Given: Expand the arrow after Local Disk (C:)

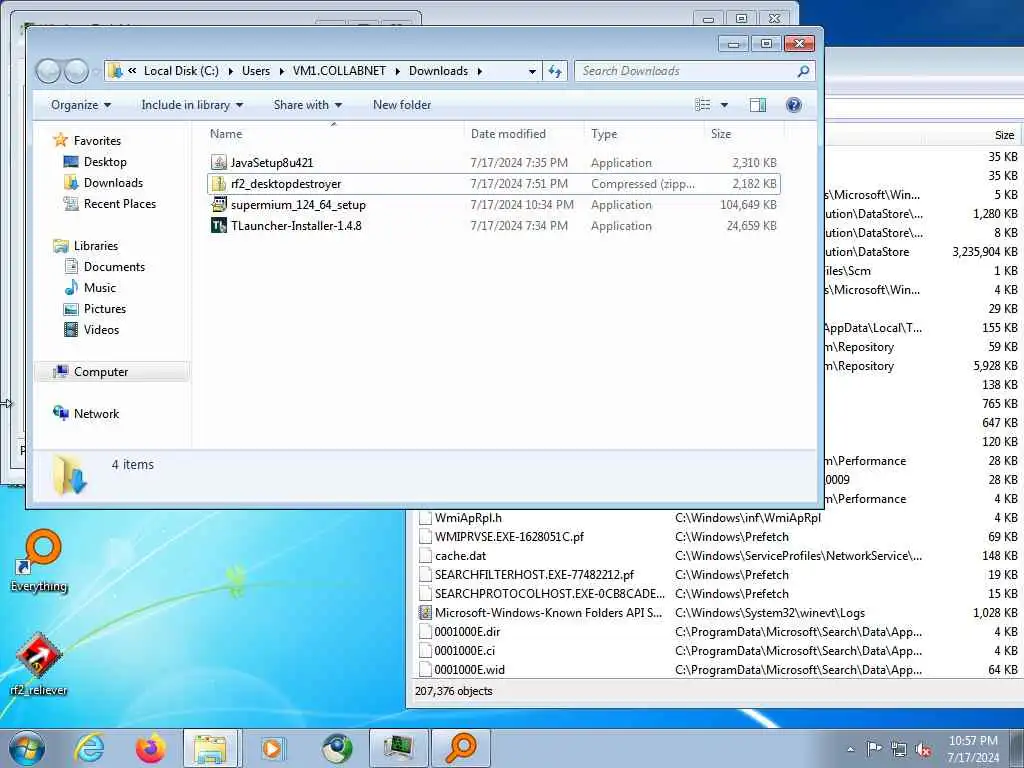Looking at the screenshot, I should (231, 71).
